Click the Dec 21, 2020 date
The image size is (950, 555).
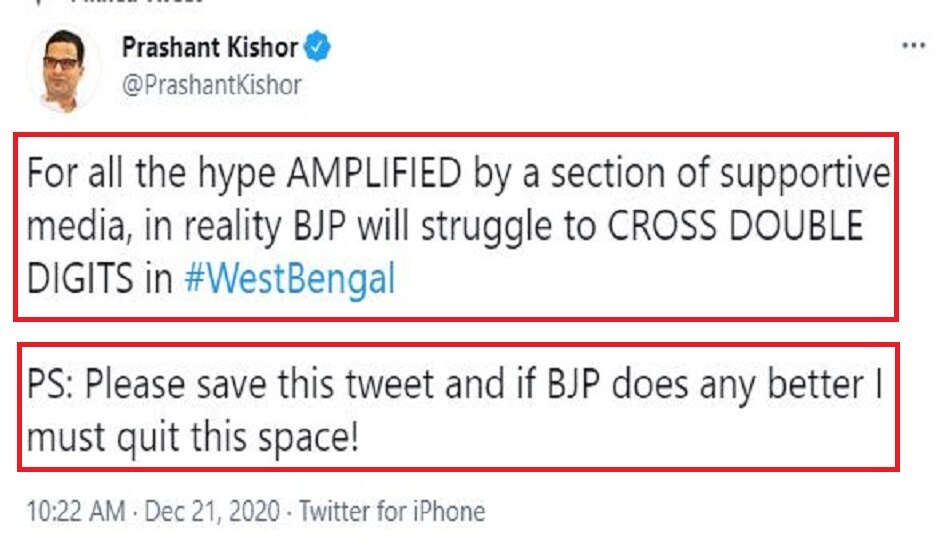click(x=214, y=512)
